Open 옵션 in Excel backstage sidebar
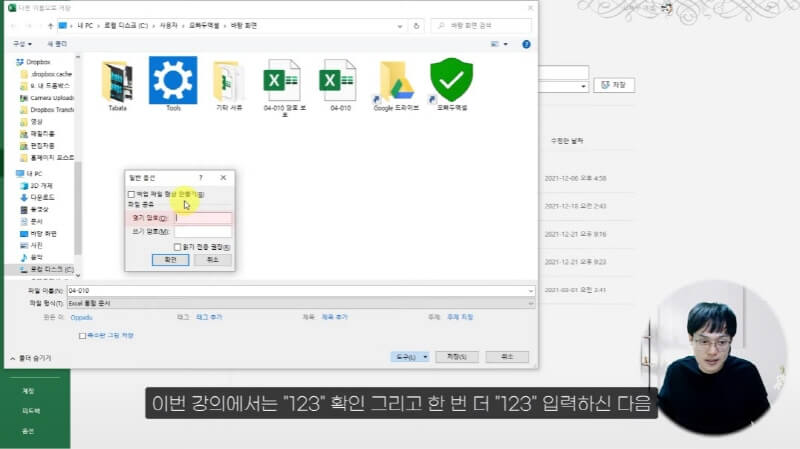 28,432
